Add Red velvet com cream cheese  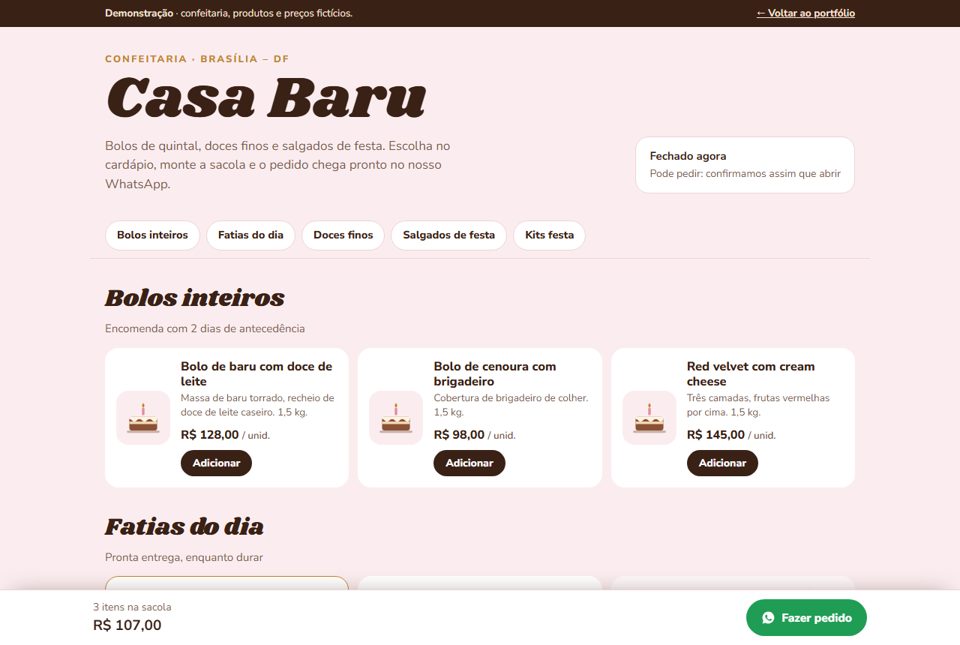(722, 463)
